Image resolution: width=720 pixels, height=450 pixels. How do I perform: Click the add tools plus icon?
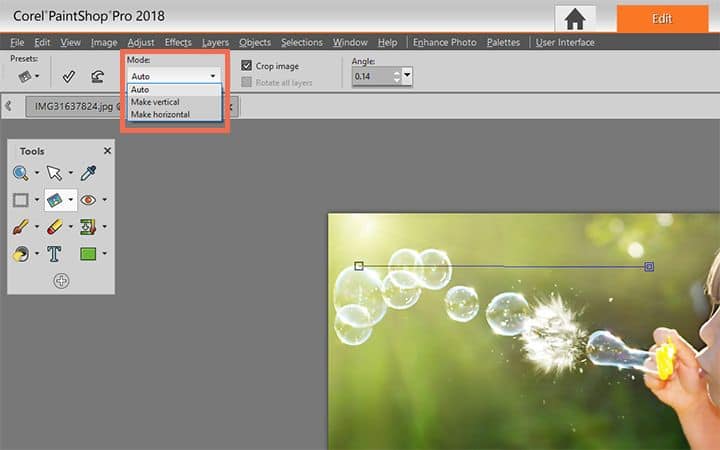tap(61, 281)
